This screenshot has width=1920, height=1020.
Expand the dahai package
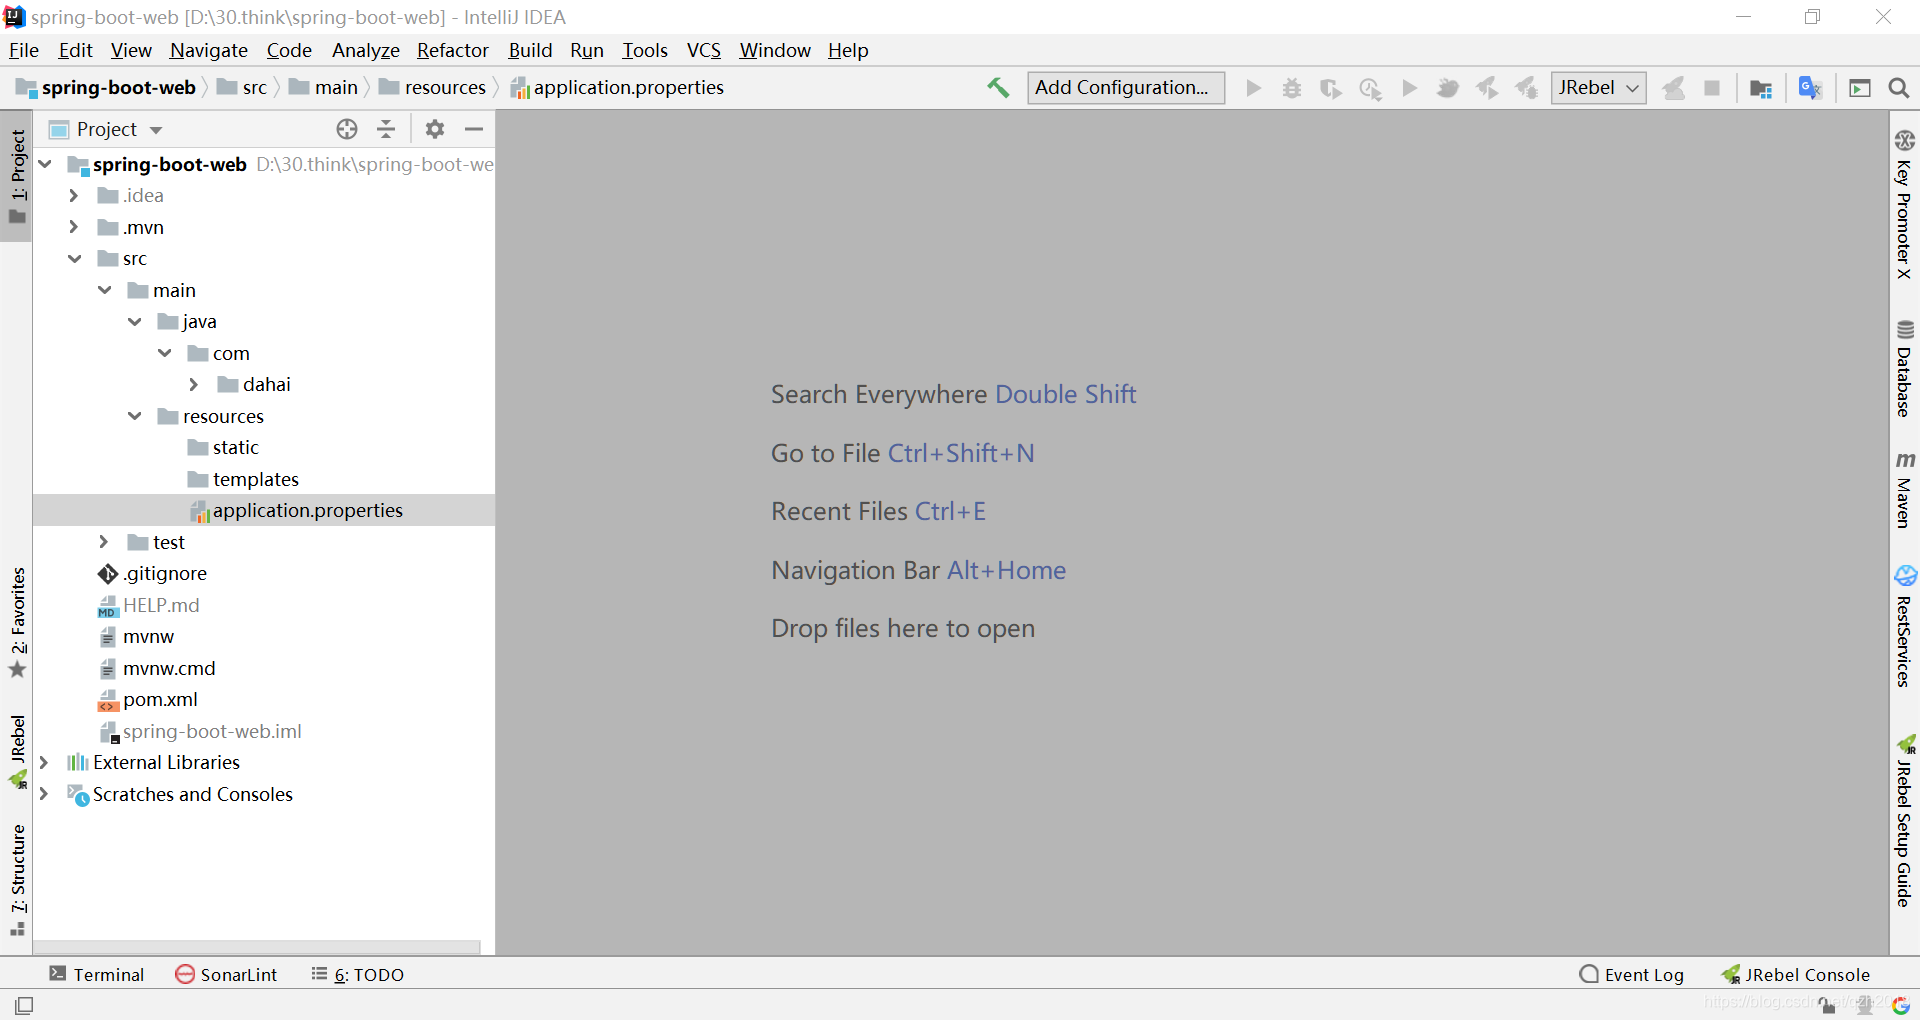point(194,384)
